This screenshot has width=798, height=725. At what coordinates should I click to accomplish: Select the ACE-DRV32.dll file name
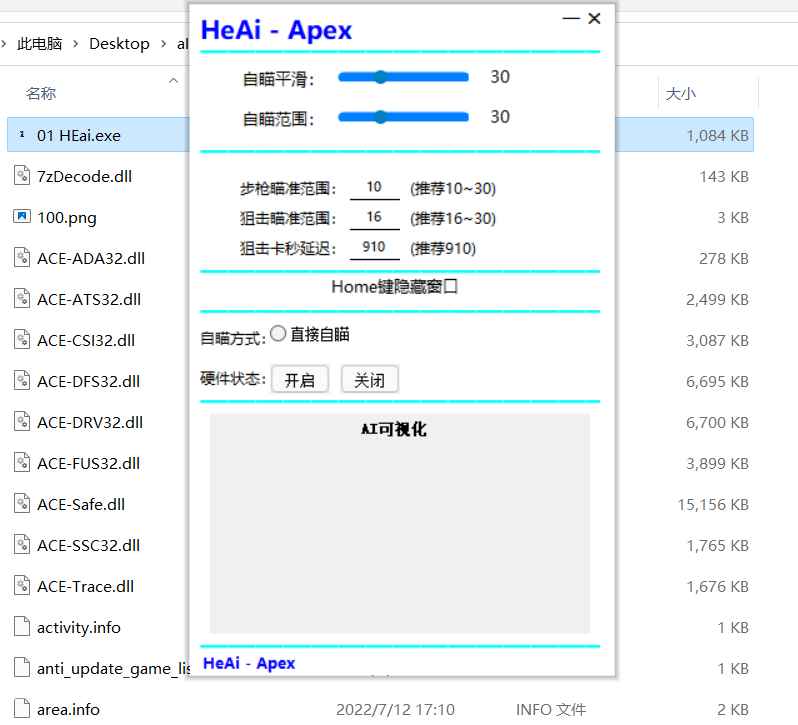pyautogui.click(x=90, y=423)
